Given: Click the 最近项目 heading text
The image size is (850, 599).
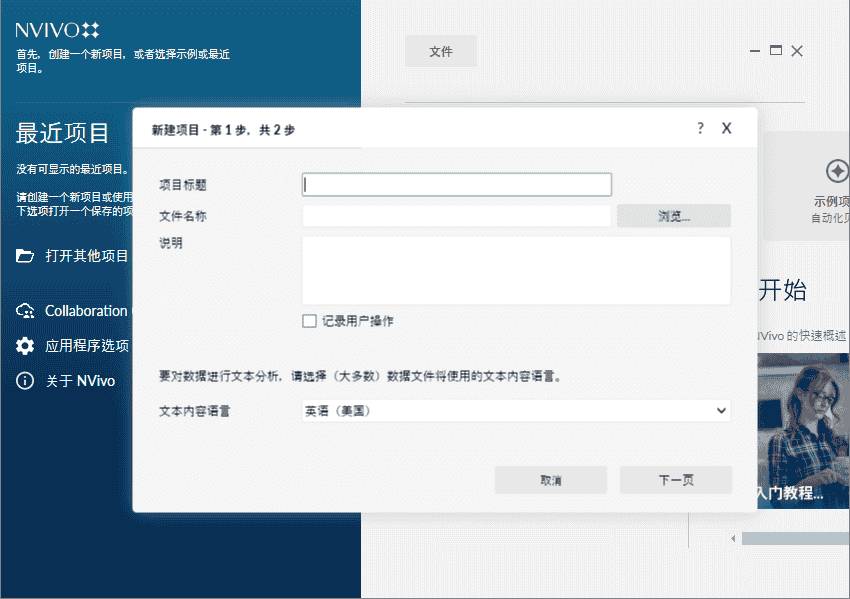Looking at the screenshot, I should [x=62, y=133].
